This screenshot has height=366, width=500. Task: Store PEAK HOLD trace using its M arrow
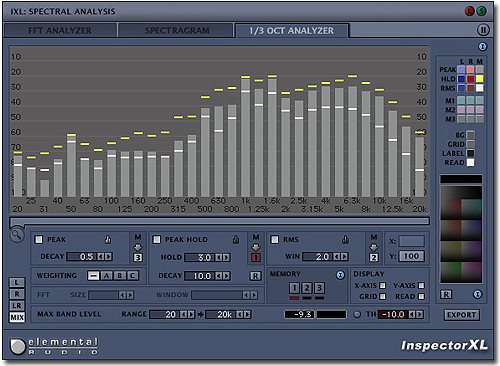[256, 248]
